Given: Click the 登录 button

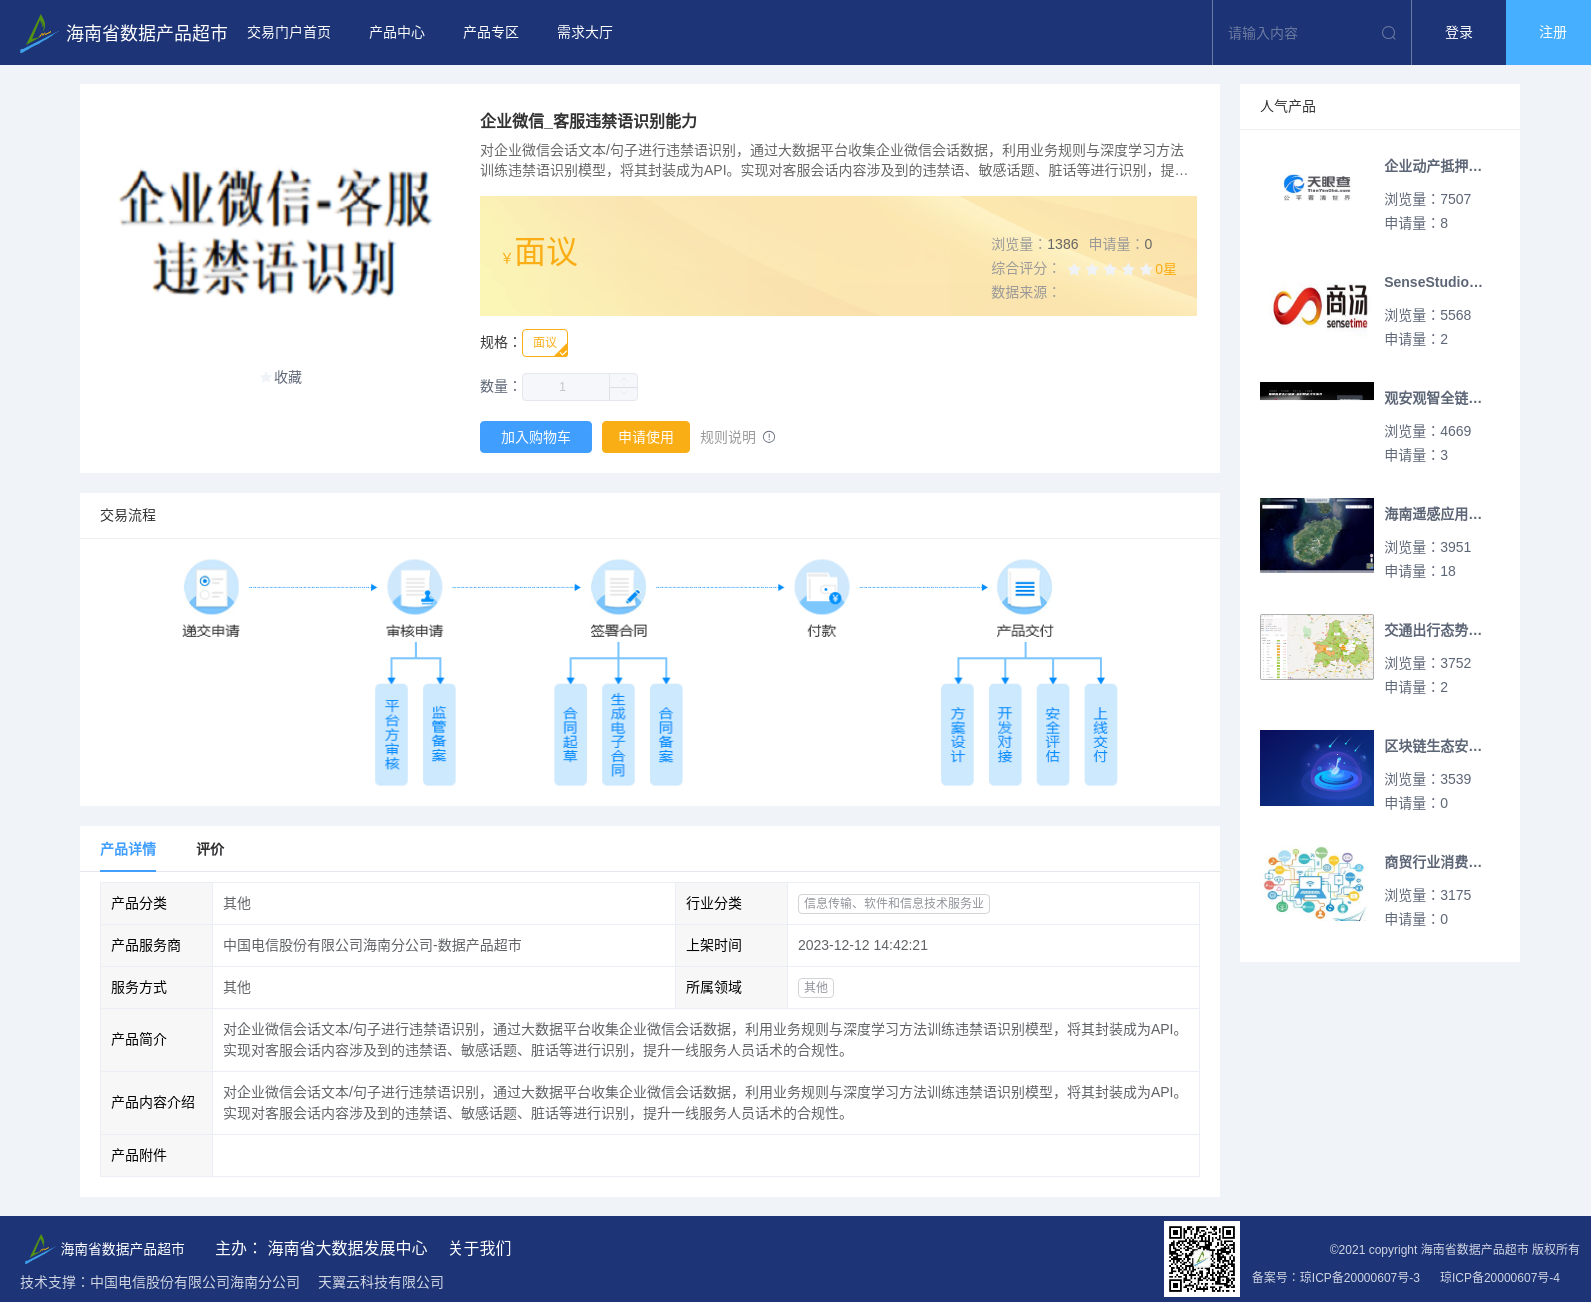Looking at the screenshot, I should (x=1459, y=33).
